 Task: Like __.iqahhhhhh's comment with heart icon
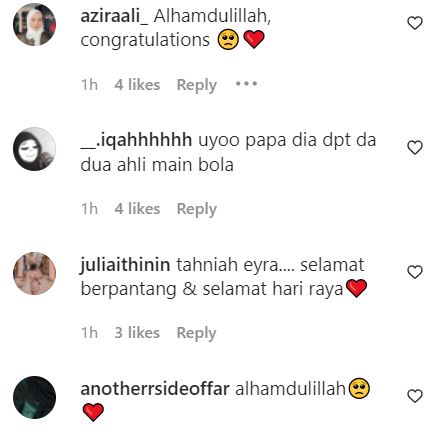coord(415,148)
